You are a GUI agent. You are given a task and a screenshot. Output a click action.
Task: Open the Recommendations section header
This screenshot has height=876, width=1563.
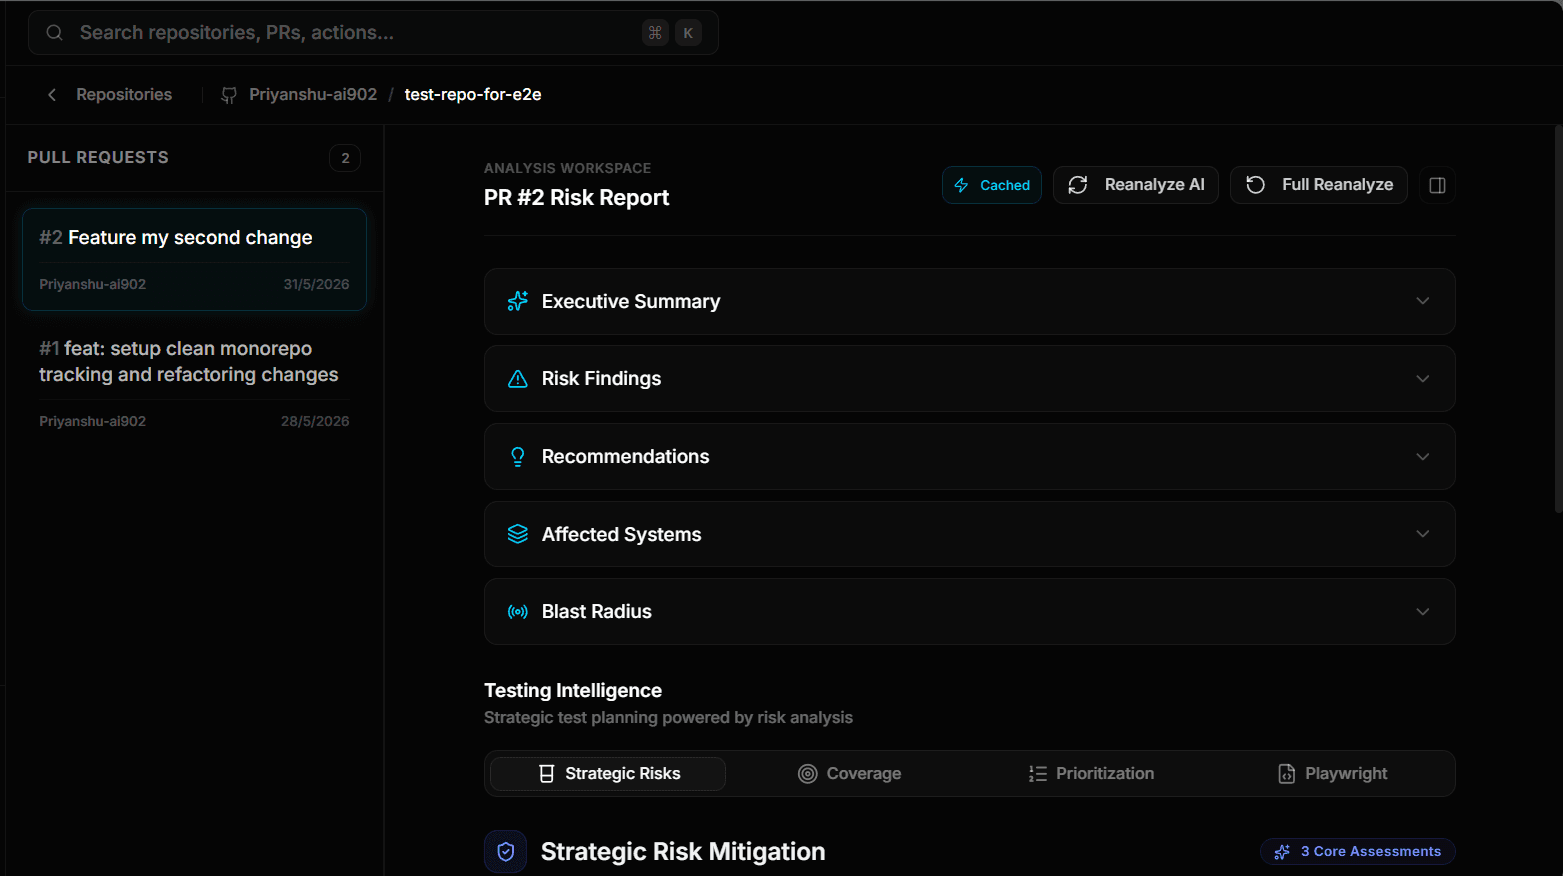969,457
